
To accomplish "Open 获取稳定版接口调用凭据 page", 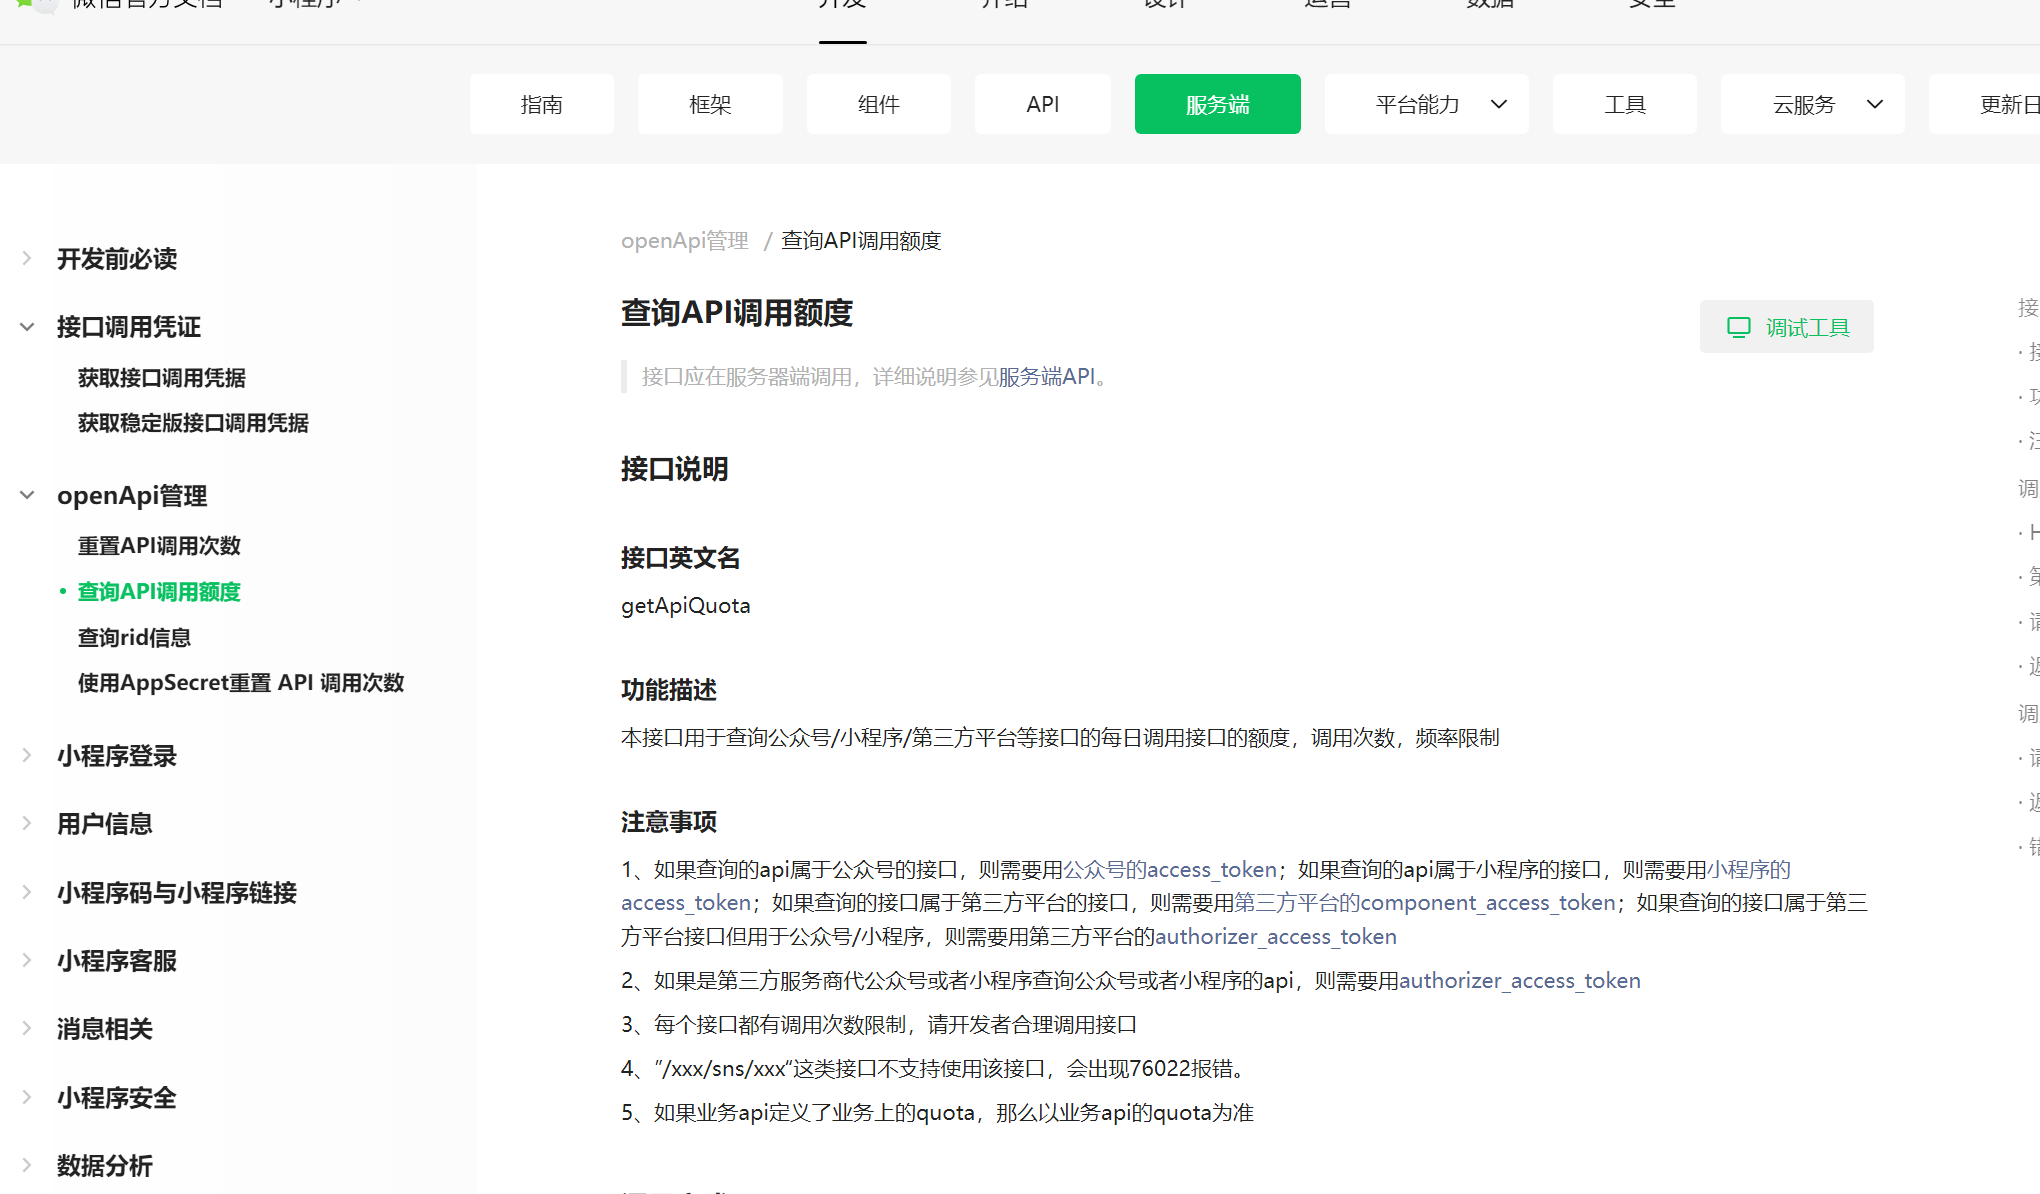I will 193,423.
